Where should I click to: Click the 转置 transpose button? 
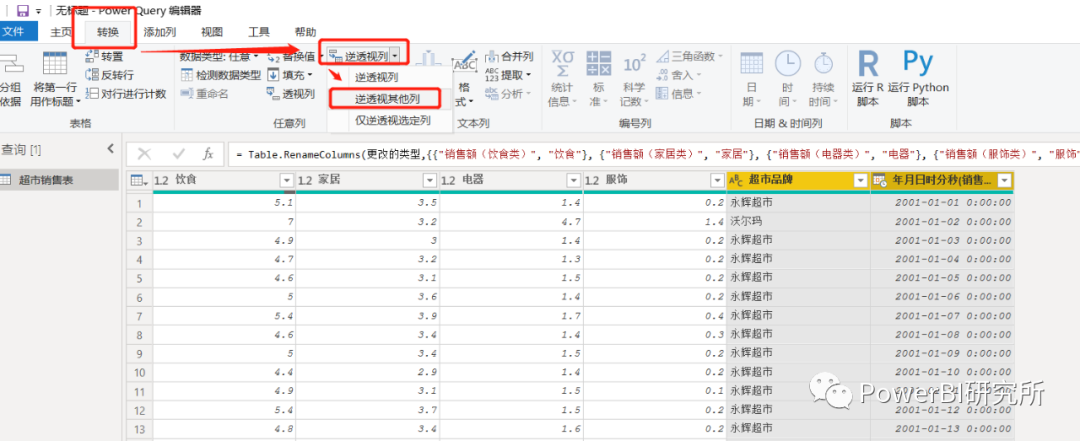coord(104,56)
